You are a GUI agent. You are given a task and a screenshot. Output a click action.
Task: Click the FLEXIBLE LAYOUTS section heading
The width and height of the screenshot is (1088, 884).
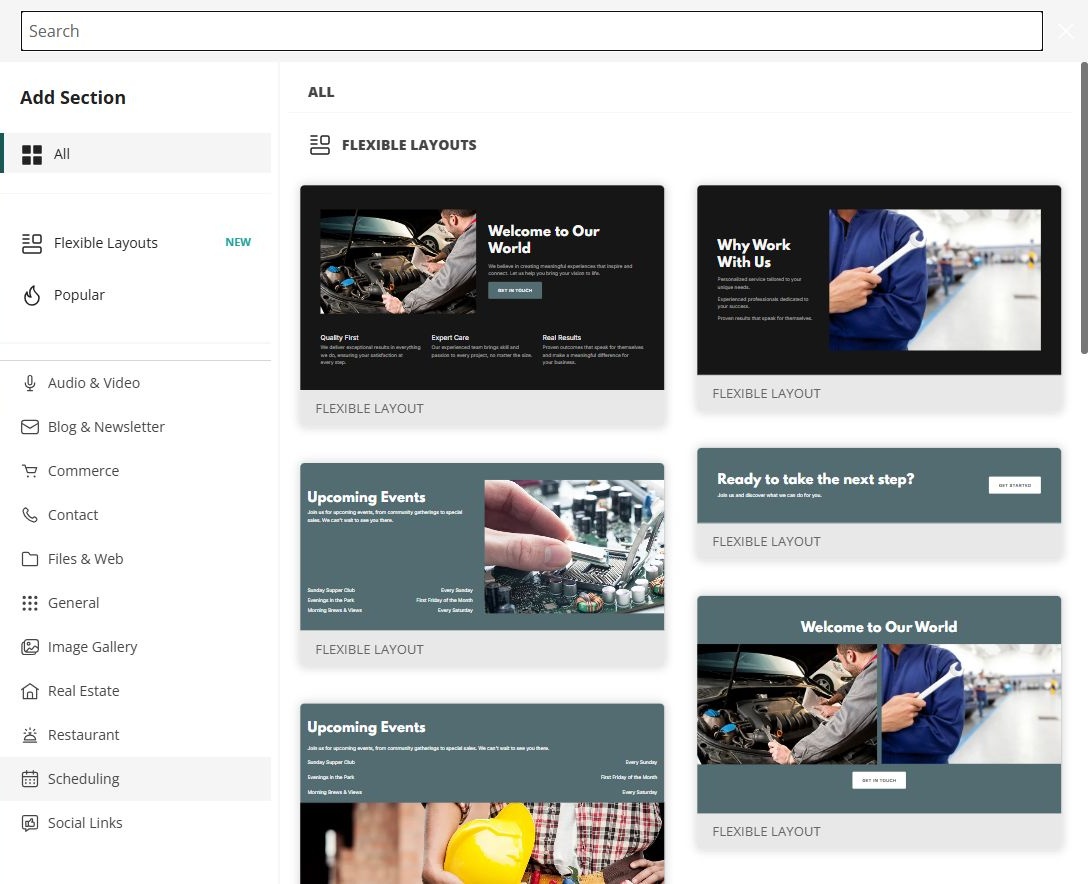point(409,145)
